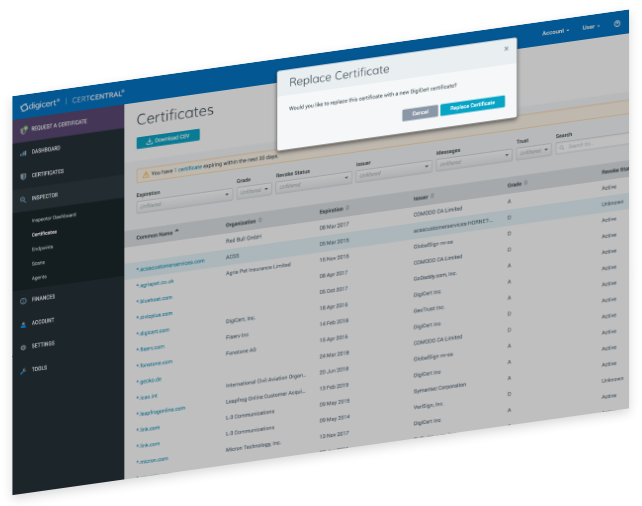
Task: Click the '15 Nov 2016' expiration cell
Action: coord(334,258)
